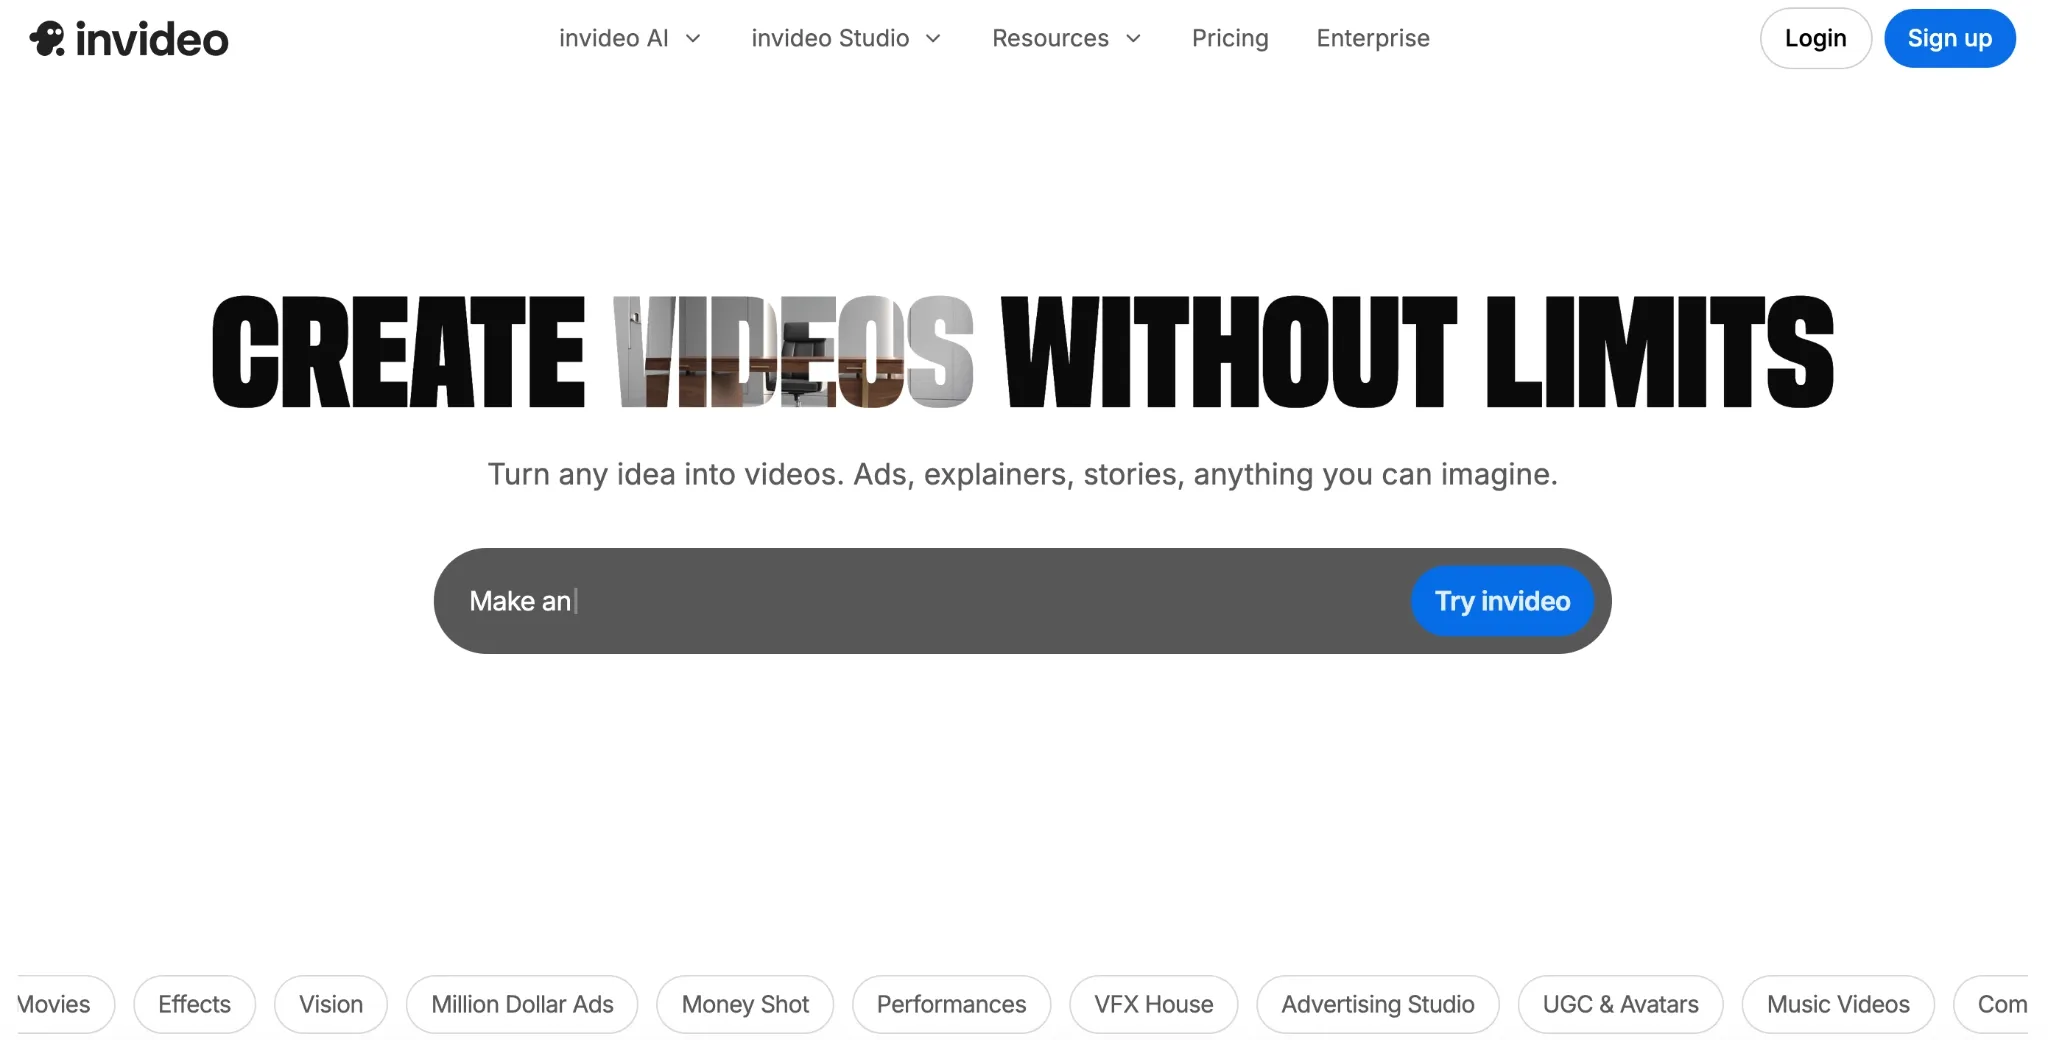Go to the Pricing page

[x=1230, y=38]
